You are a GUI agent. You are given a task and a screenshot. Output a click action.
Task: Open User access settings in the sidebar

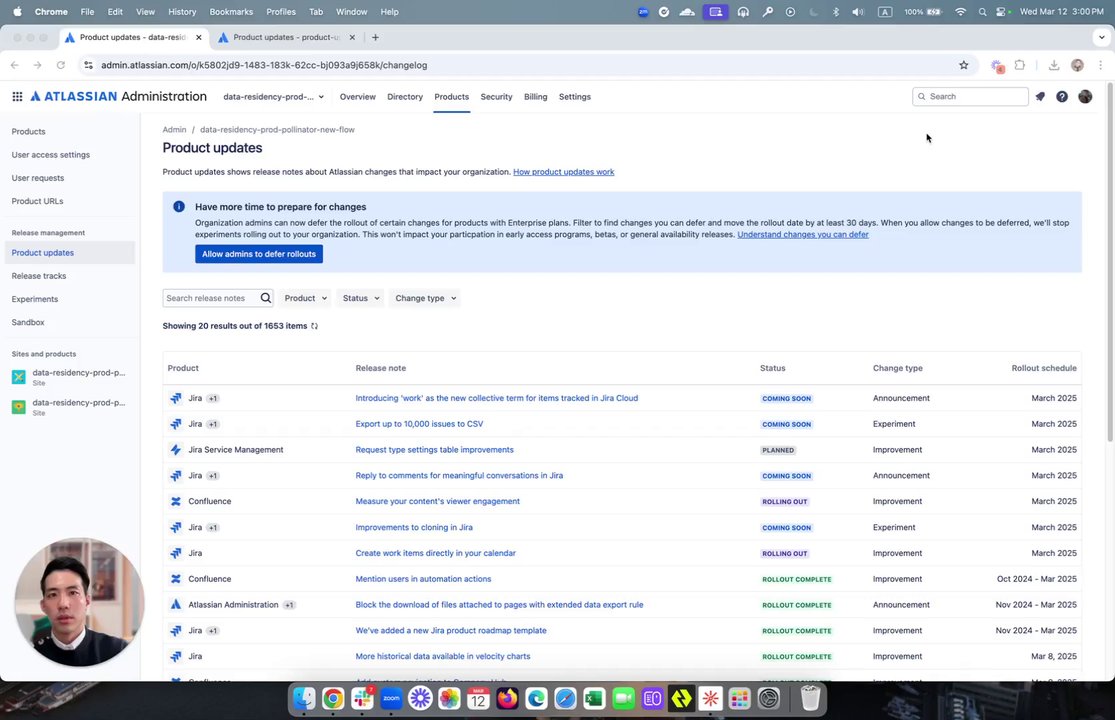click(x=50, y=155)
